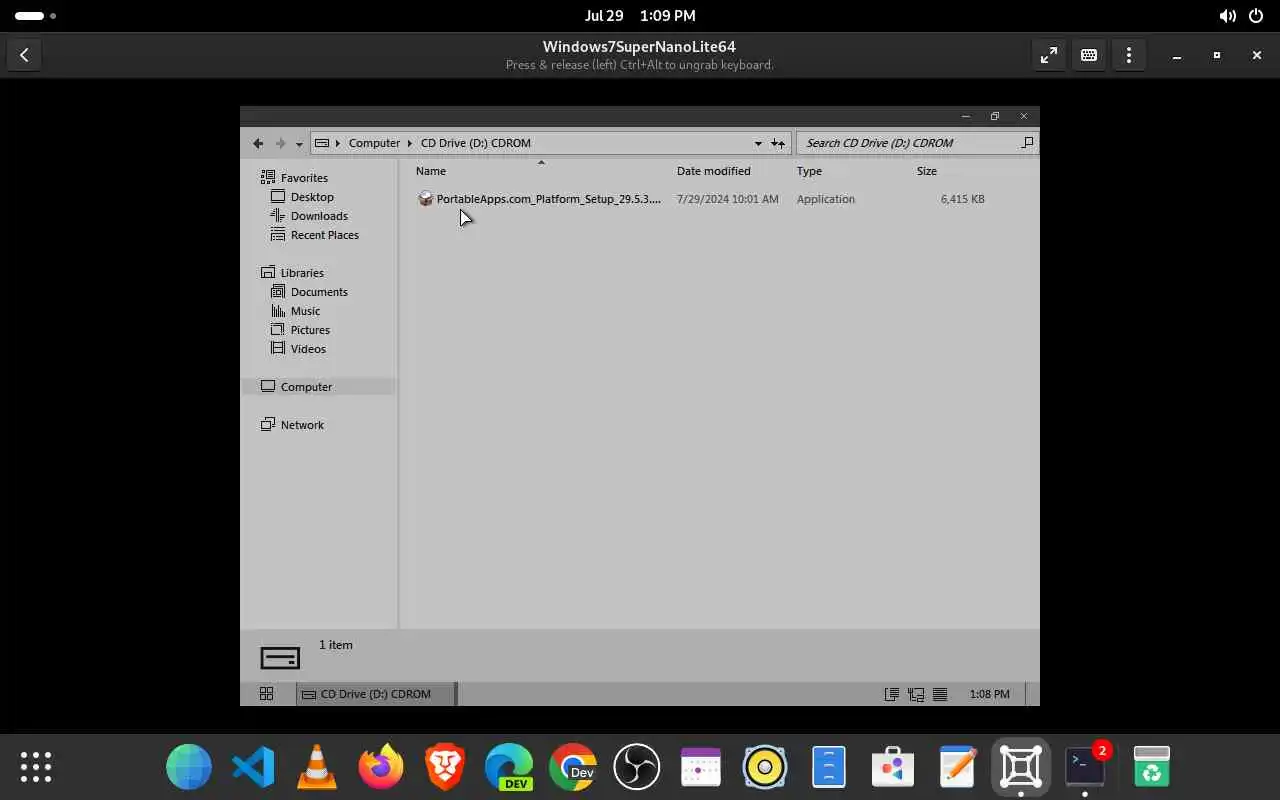The height and width of the screenshot is (800, 1280).
Task: Open the Videos library
Action: tap(308, 349)
